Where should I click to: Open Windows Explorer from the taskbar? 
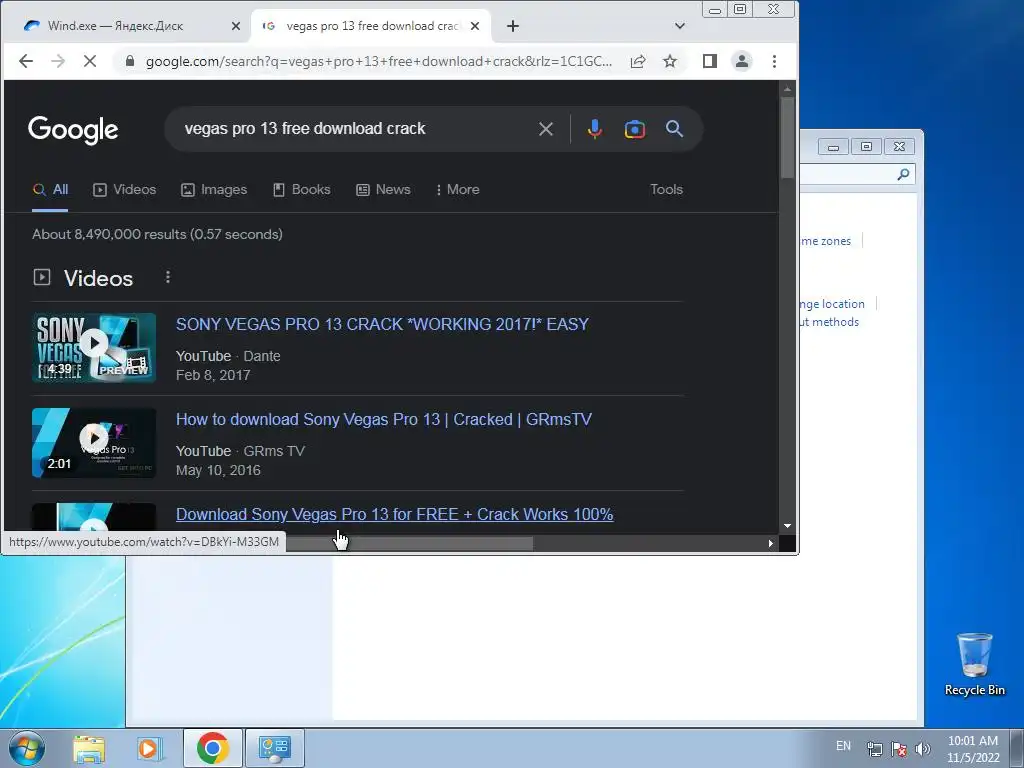pos(89,748)
